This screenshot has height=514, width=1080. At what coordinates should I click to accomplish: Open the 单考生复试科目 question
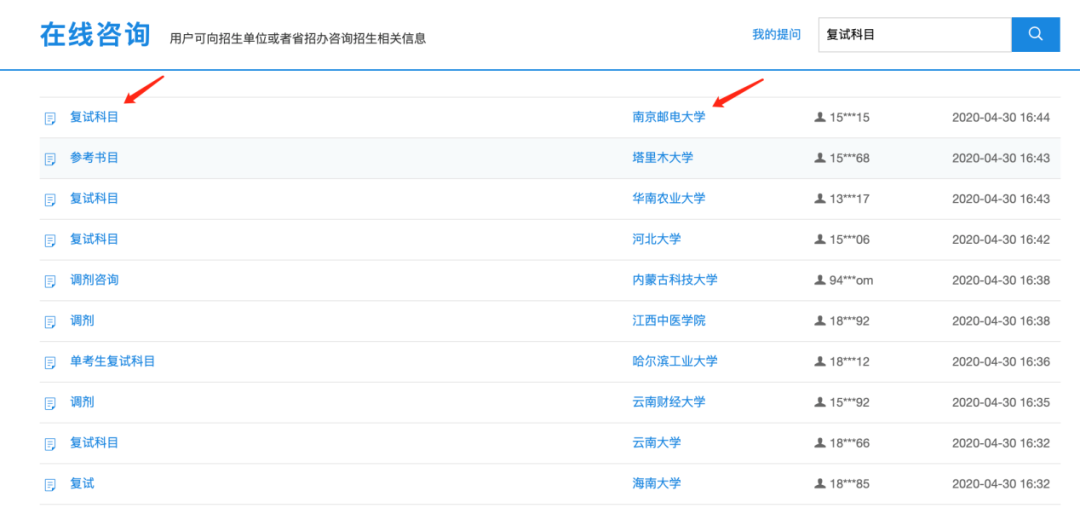(x=112, y=361)
